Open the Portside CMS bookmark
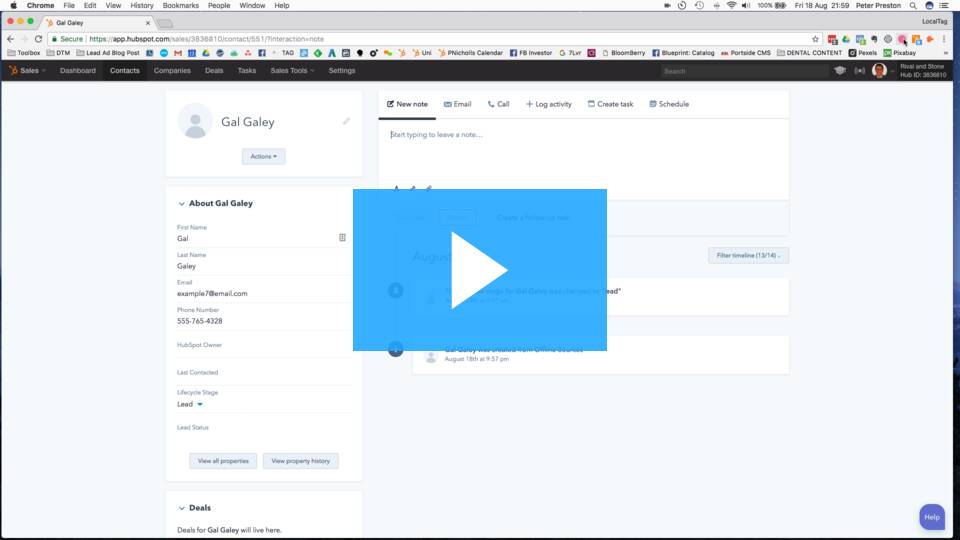The image size is (960, 540). pos(746,53)
